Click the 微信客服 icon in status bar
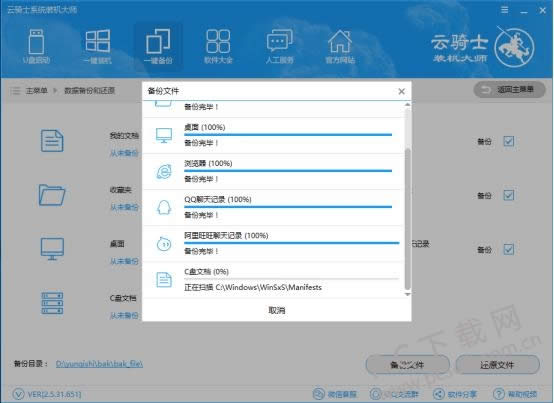 [x=319, y=394]
